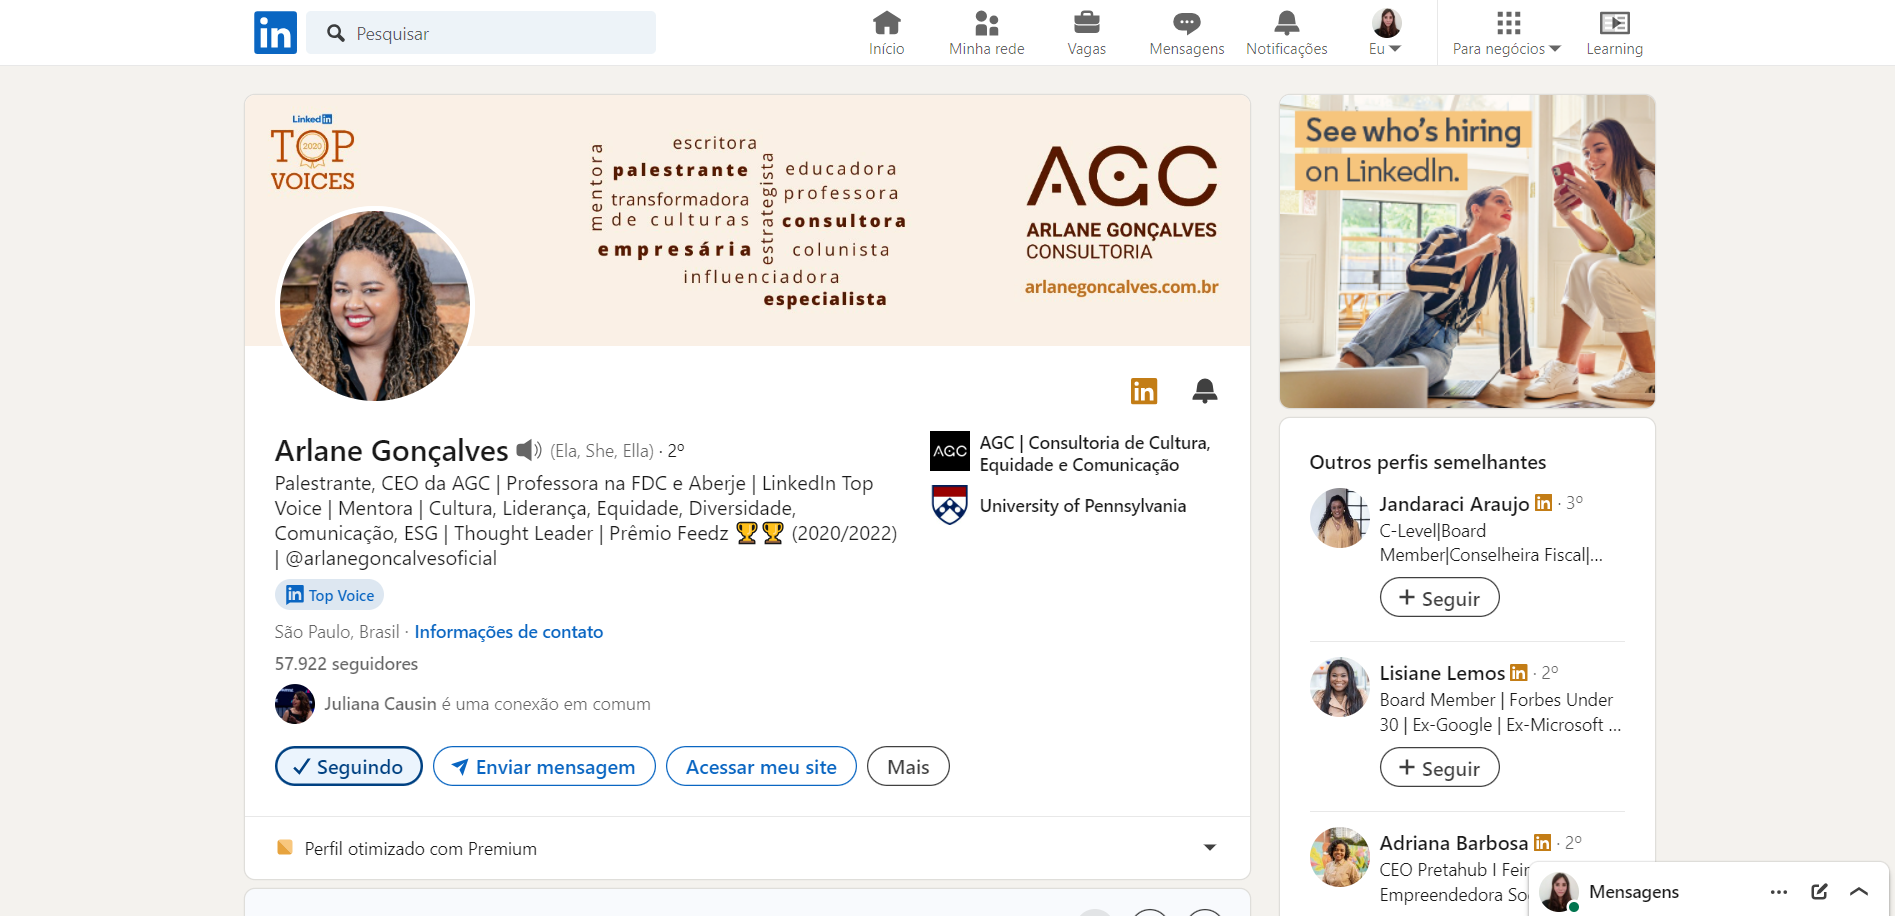Click the LinkedIn logo home icon

coord(275,33)
